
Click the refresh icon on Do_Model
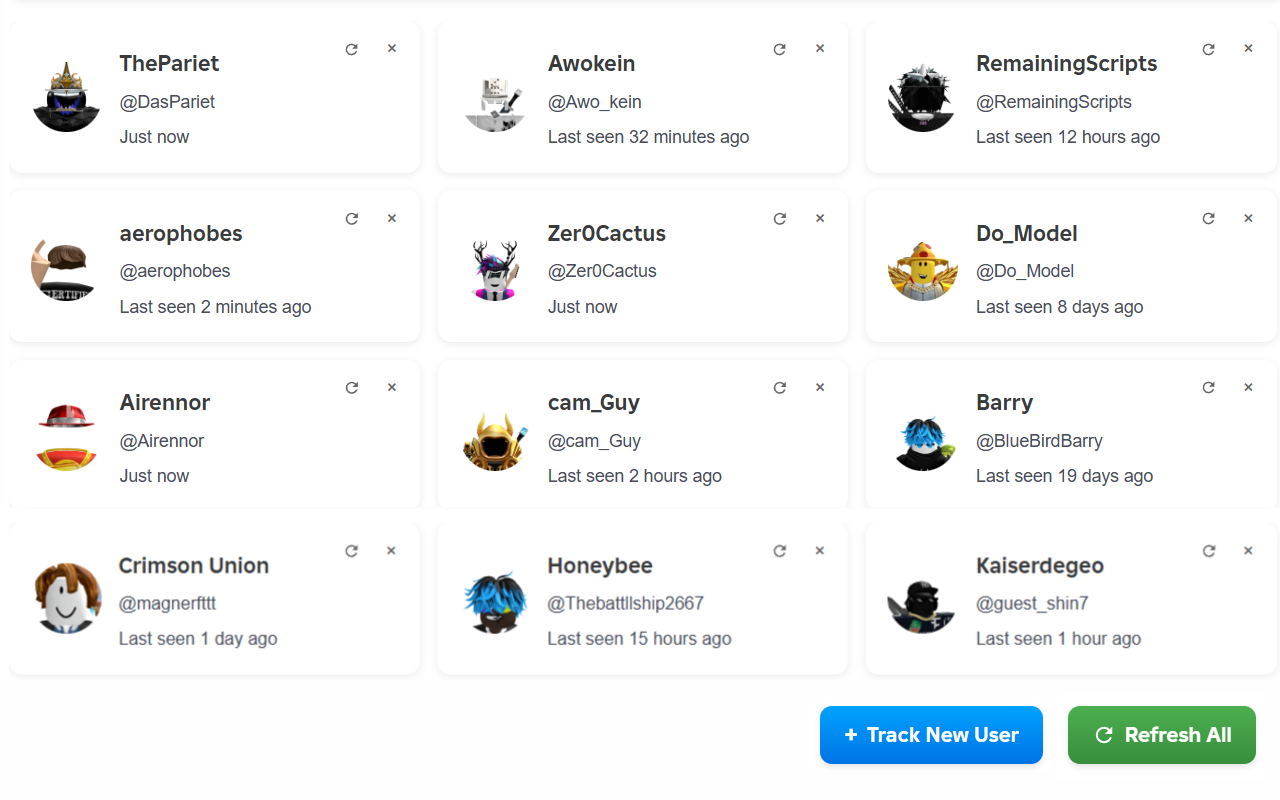point(1208,218)
